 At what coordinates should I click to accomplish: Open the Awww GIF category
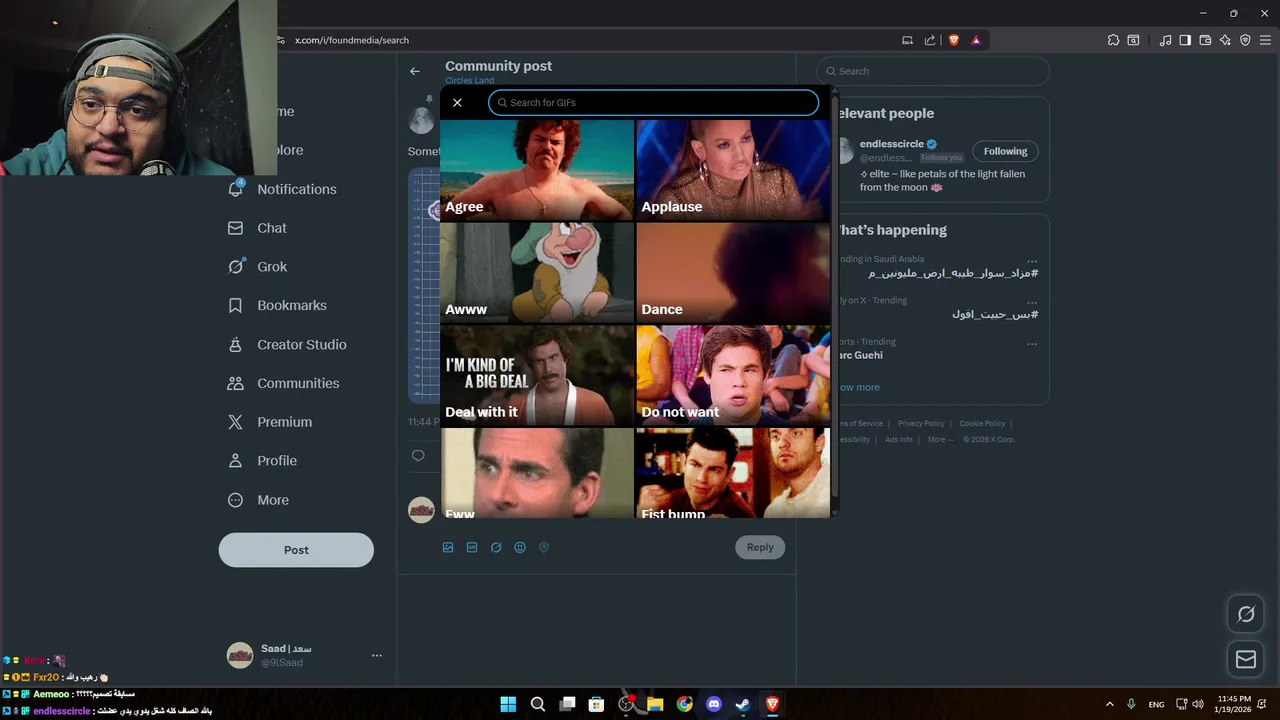537,272
